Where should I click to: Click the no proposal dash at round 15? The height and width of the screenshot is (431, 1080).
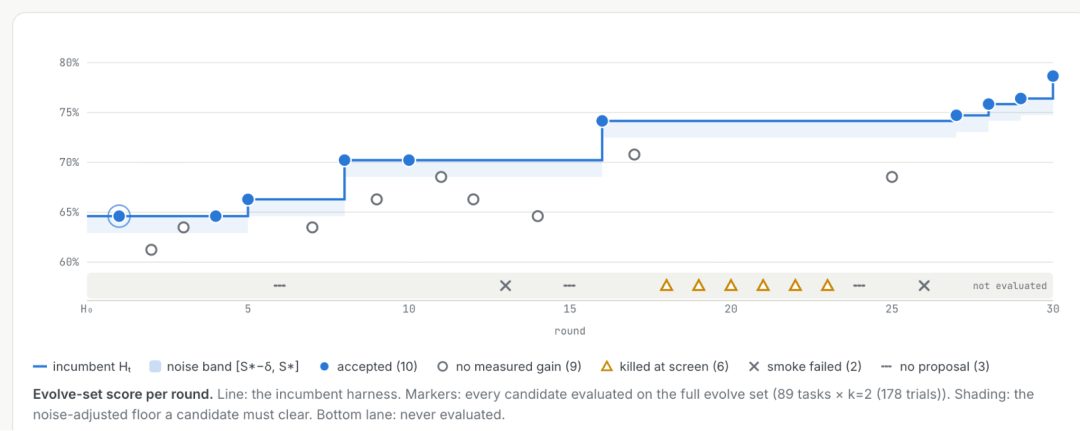[x=570, y=286]
